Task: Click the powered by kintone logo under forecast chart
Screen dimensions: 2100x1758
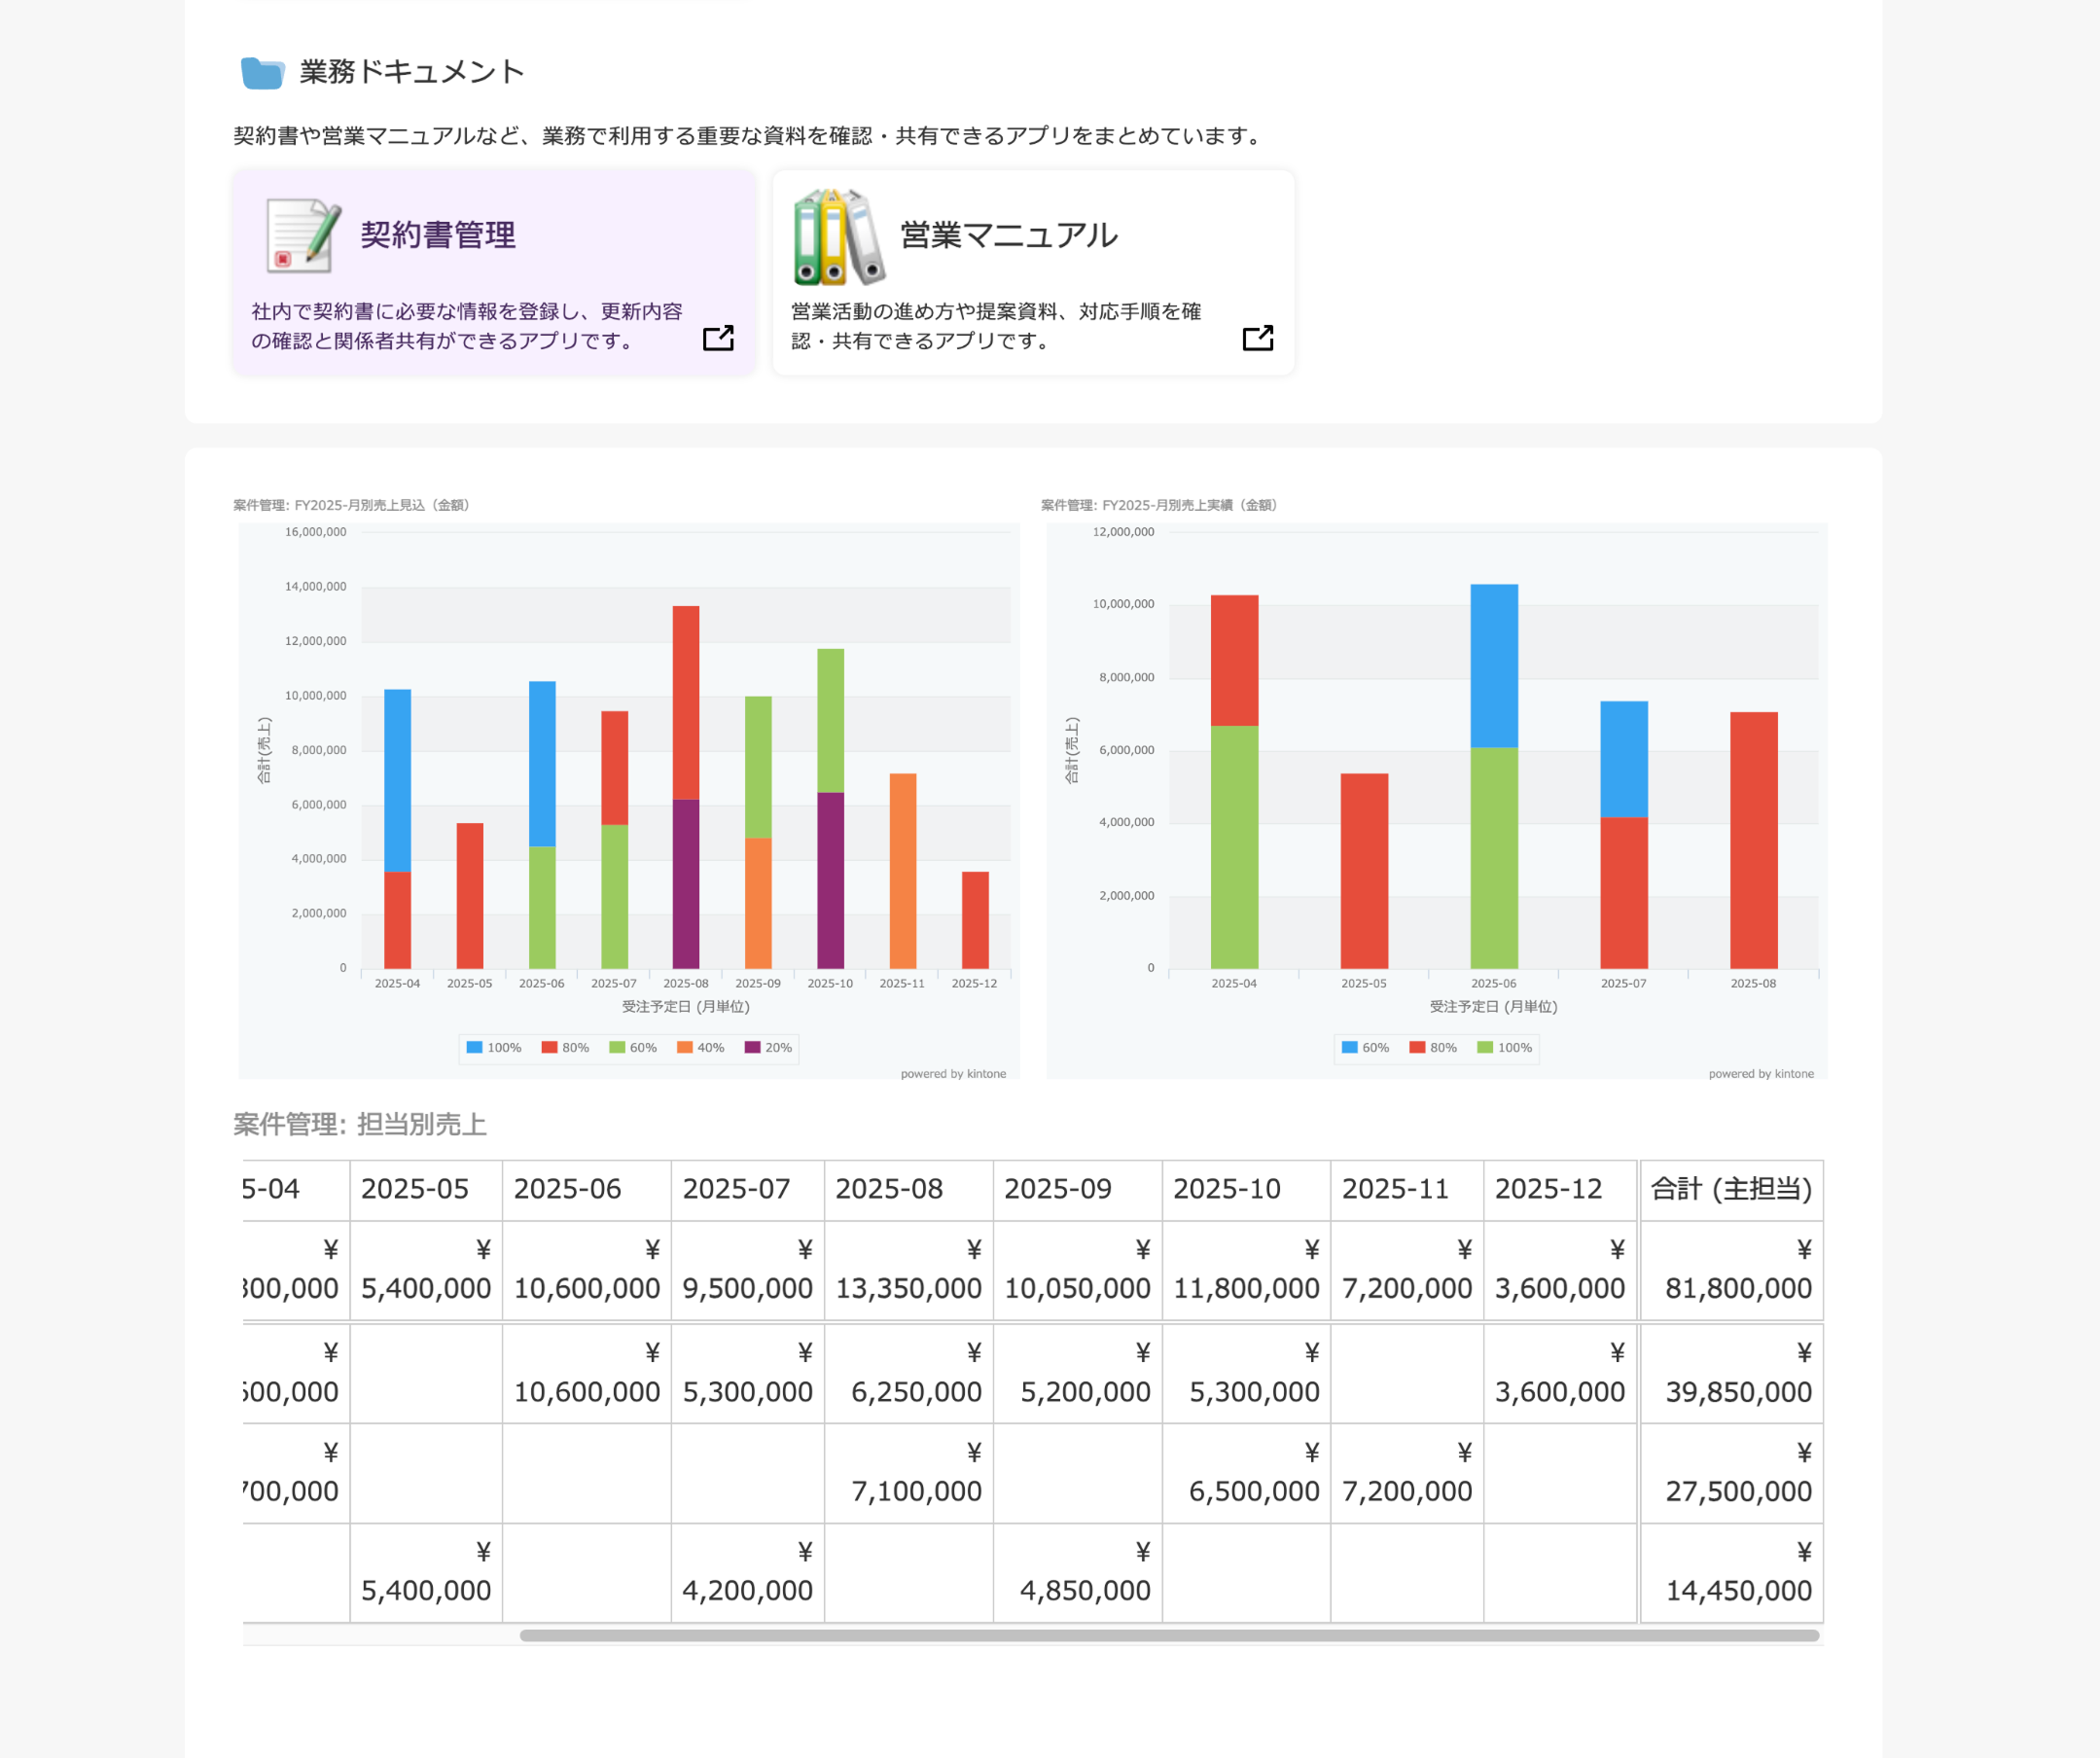Action: [953, 1072]
